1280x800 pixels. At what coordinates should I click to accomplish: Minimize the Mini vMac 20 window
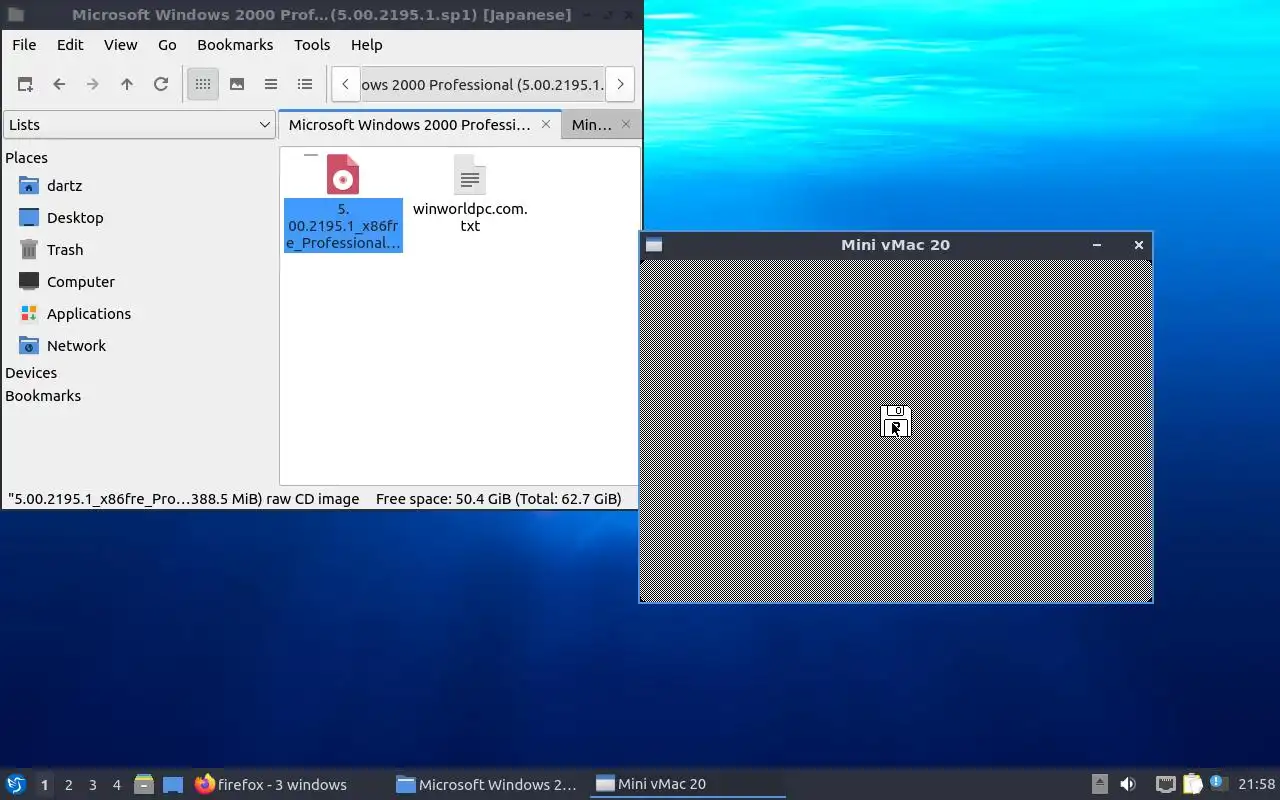coord(1097,245)
